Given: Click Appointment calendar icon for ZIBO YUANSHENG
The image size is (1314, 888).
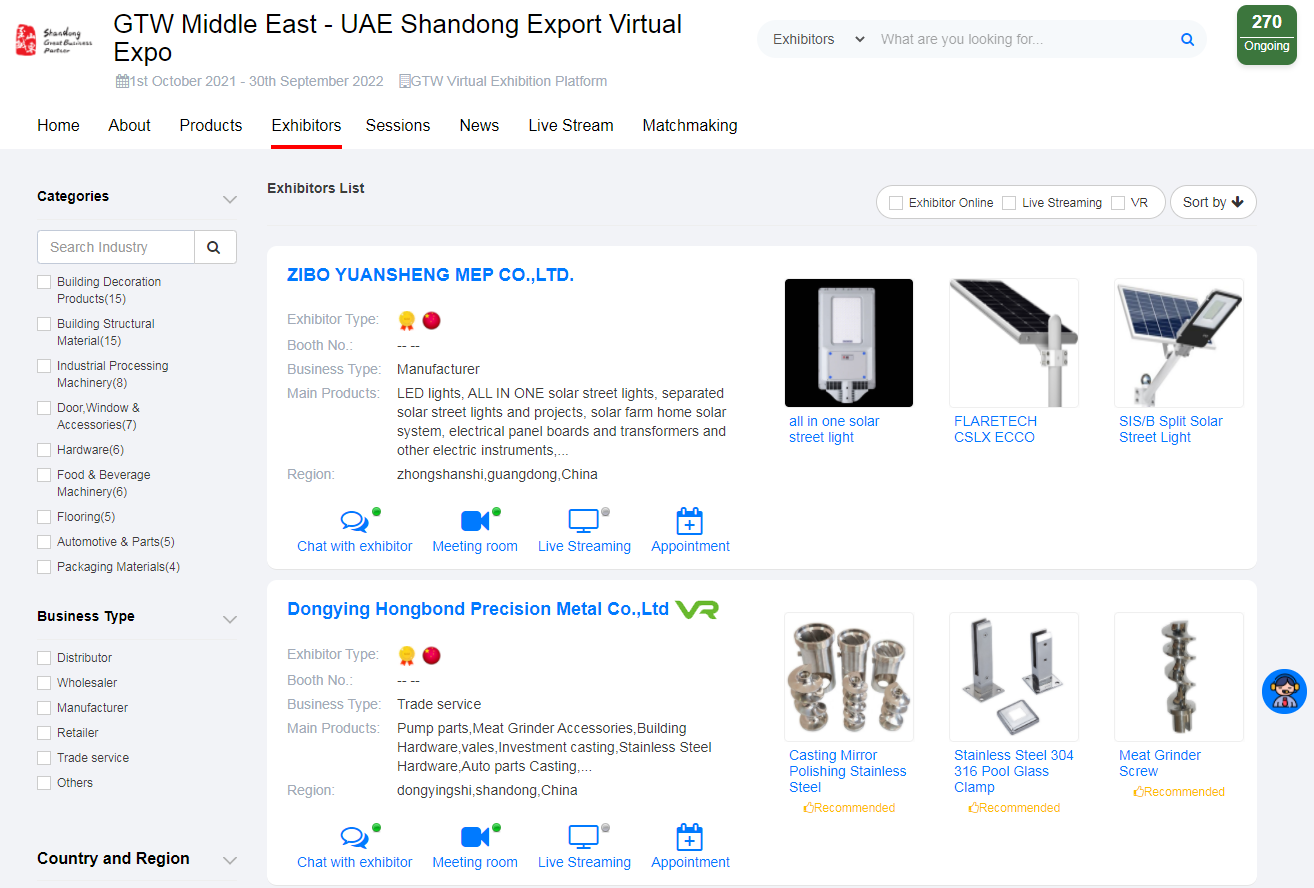Looking at the screenshot, I should 690,521.
